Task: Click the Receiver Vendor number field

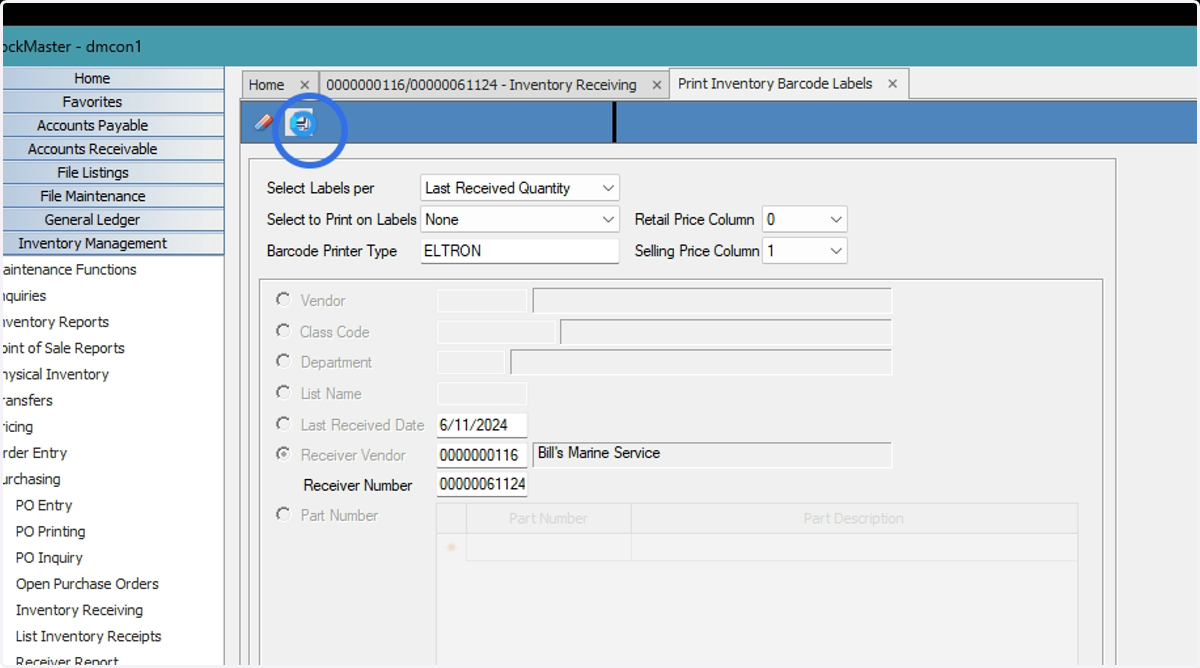Action: pos(482,456)
